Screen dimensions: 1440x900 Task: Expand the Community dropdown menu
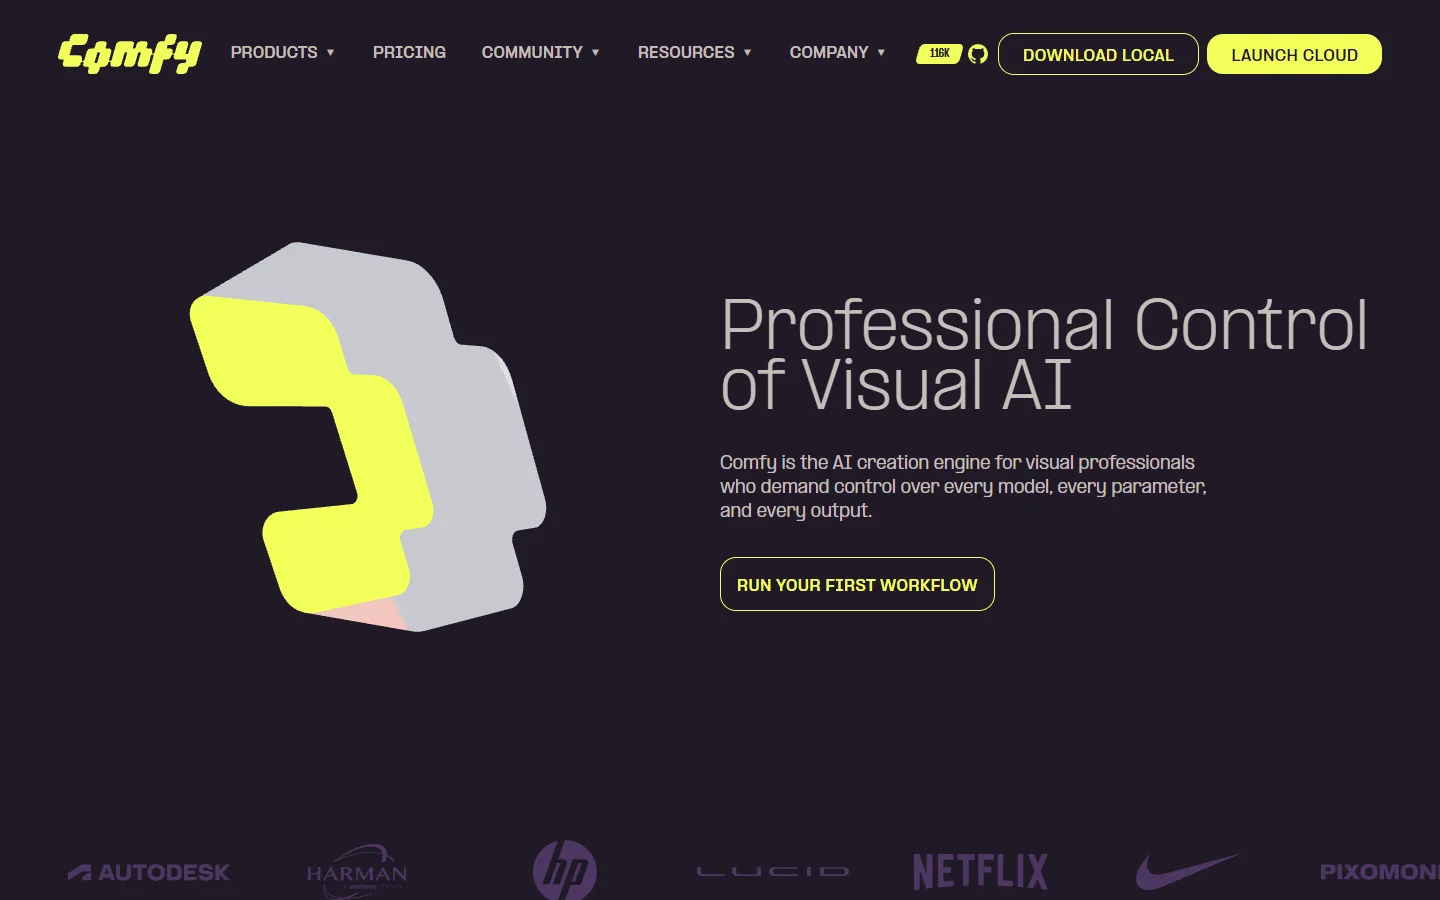(541, 52)
